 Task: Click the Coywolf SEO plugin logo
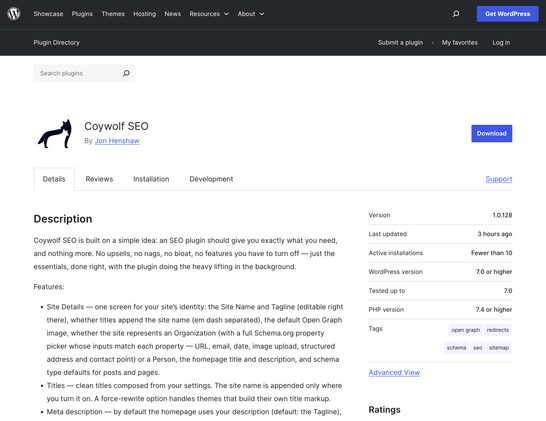point(55,134)
